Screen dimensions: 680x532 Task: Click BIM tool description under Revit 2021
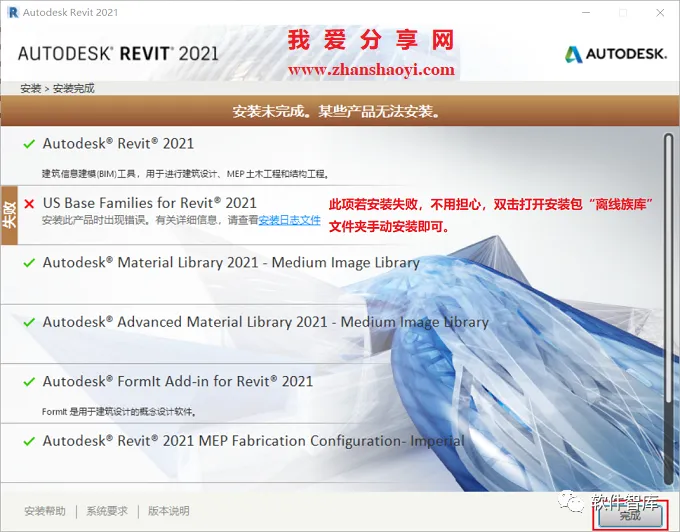click(185, 174)
